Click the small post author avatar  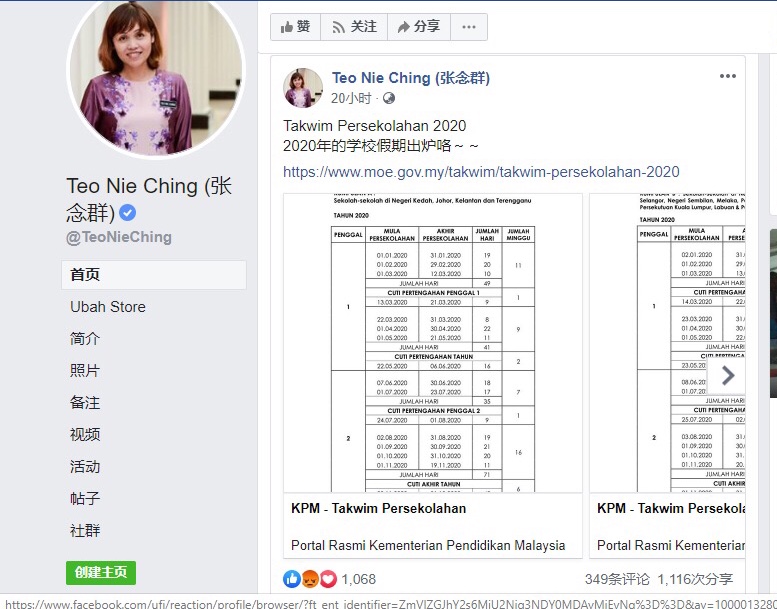tap(303, 88)
